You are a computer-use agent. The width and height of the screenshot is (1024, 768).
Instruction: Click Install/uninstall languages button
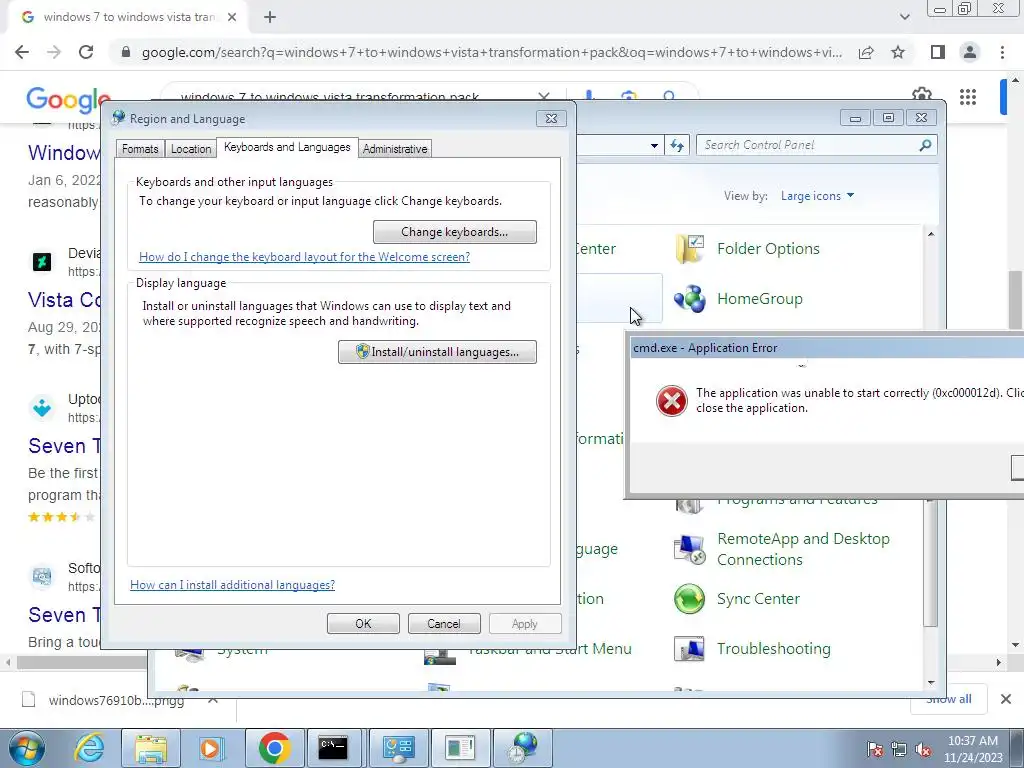[x=437, y=352]
